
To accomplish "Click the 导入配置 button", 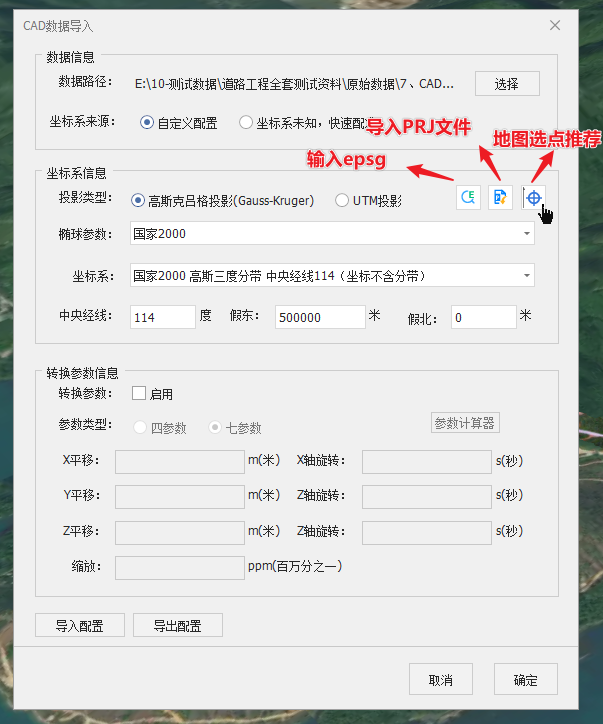I will click(x=80, y=626).
